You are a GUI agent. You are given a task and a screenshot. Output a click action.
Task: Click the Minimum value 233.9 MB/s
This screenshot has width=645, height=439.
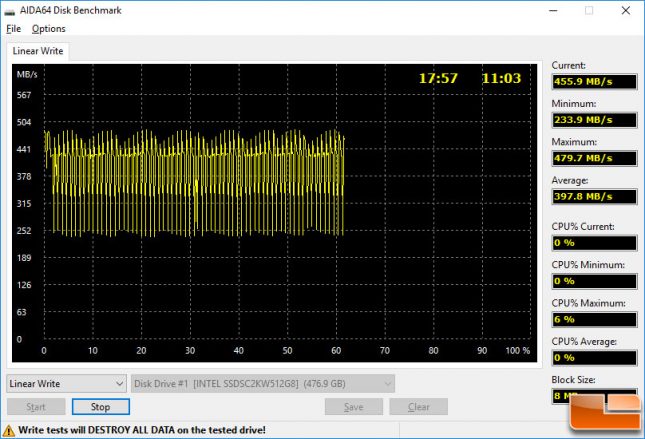click(594, 120)
